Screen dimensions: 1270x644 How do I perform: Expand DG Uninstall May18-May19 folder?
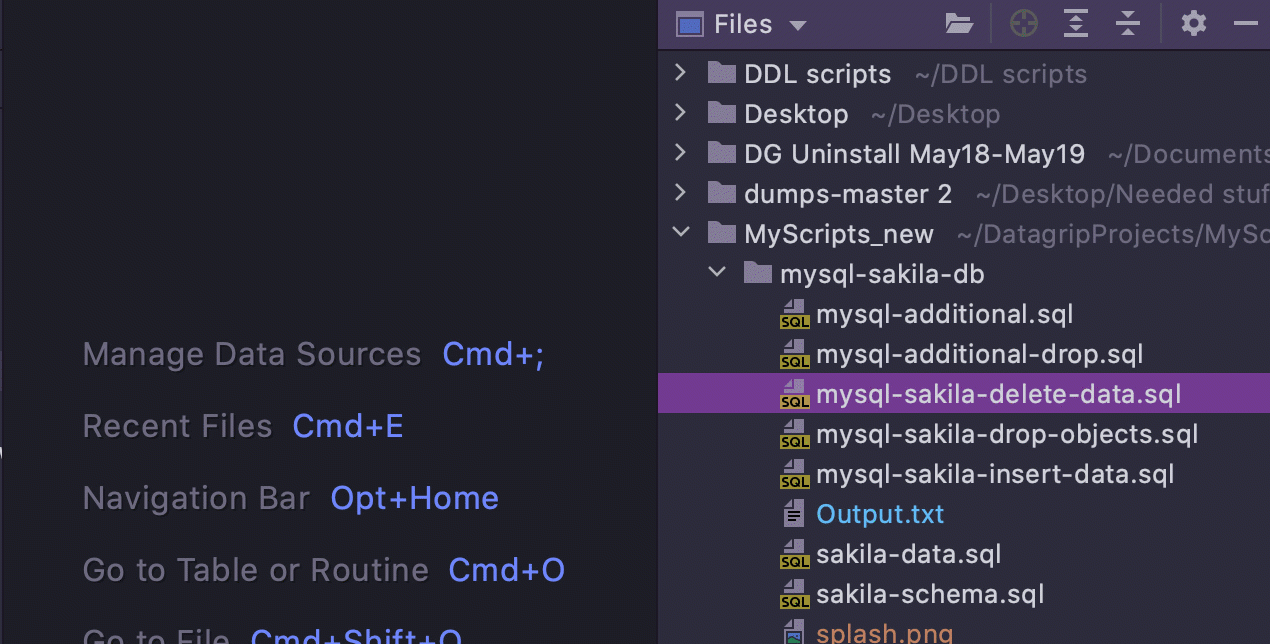click(x=681, y=153)
